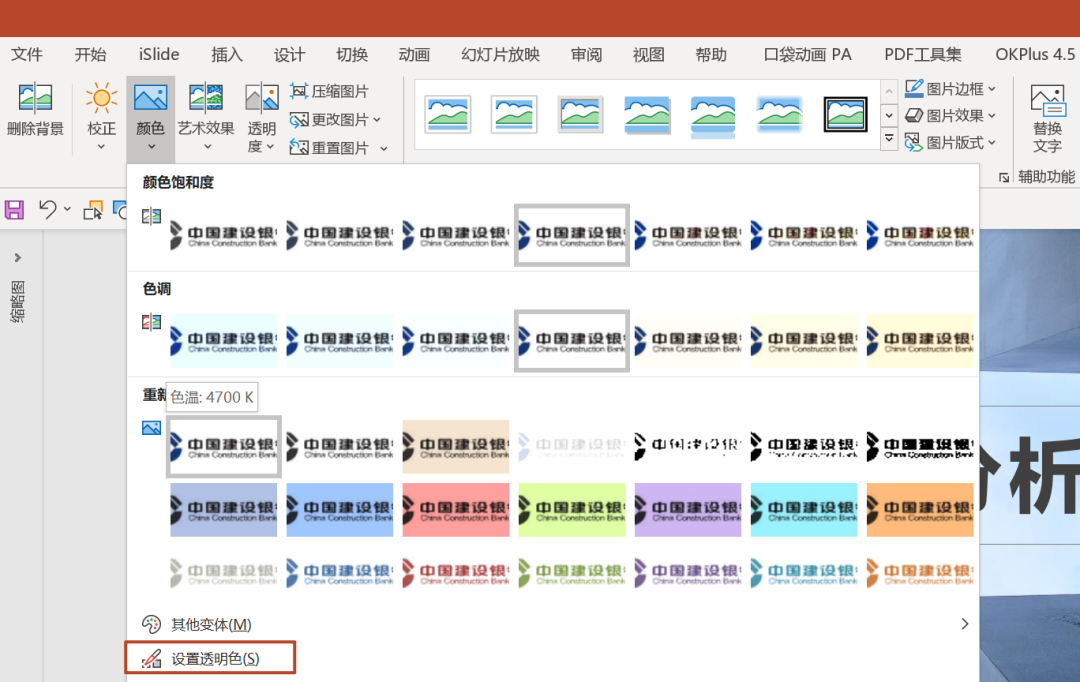Click Compress Pictures (压缩图片)
This screenshot has width=1080, height=682.
tap(329, 91)
